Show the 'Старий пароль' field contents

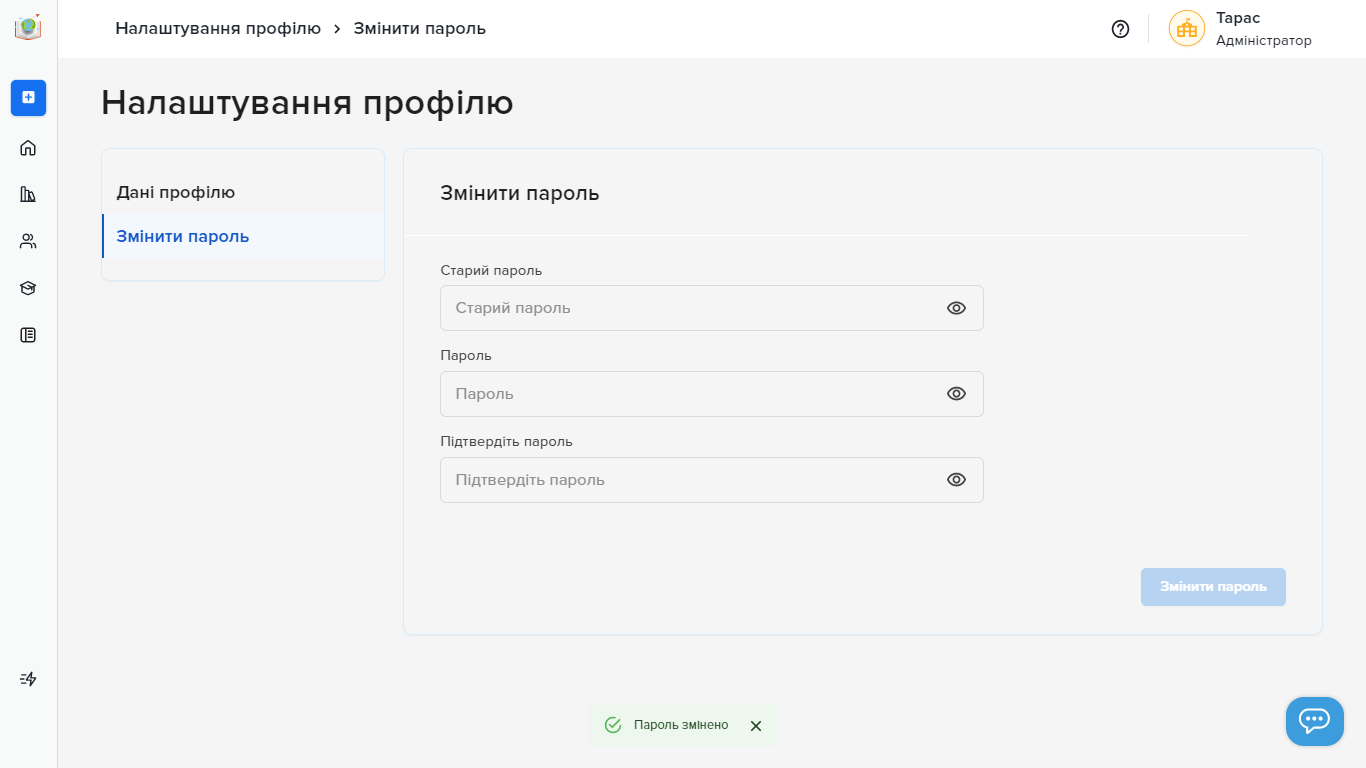(x=956, y=308)
